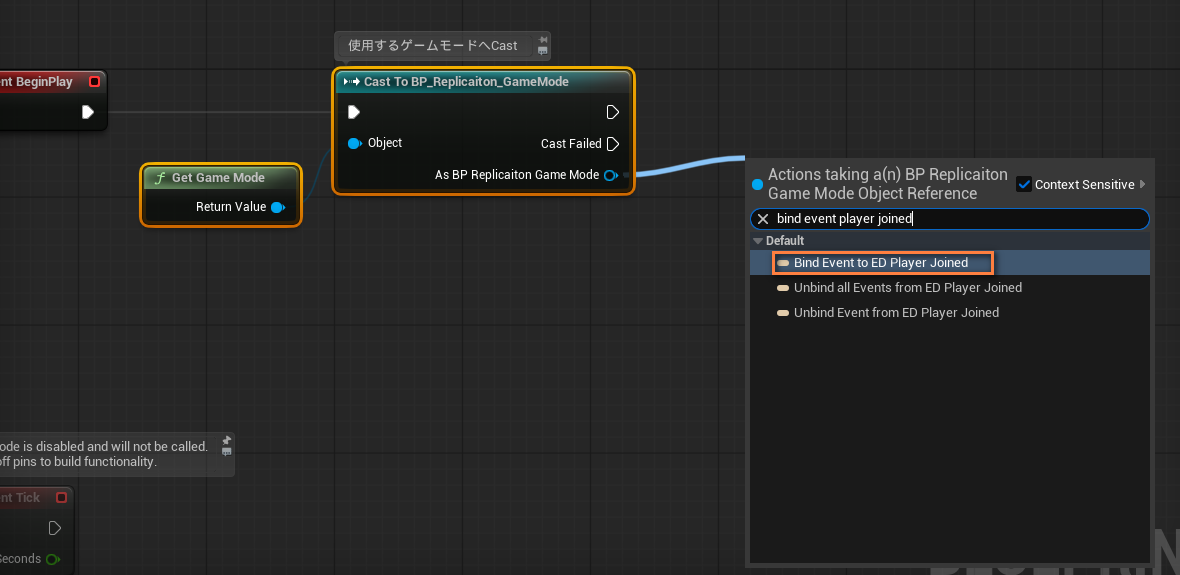Toggle comment bubble icon on the disabled-node note
This screenshot has height=575, width=1180.
click(x=227, y=452)
